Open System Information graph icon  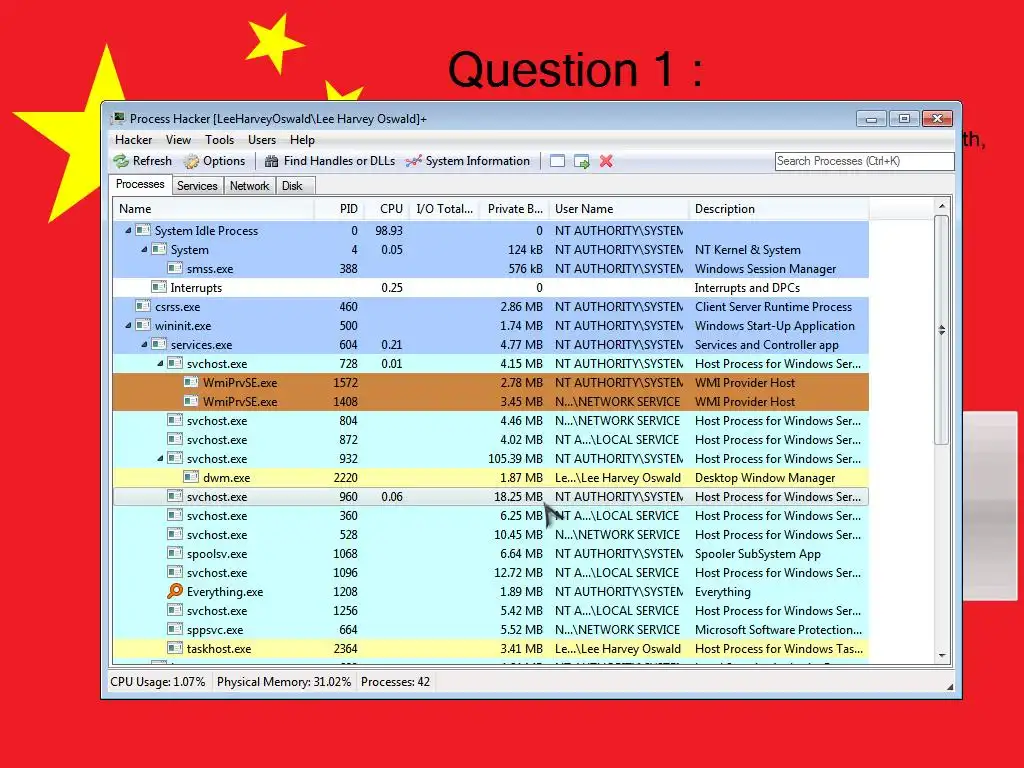[413, 161]
